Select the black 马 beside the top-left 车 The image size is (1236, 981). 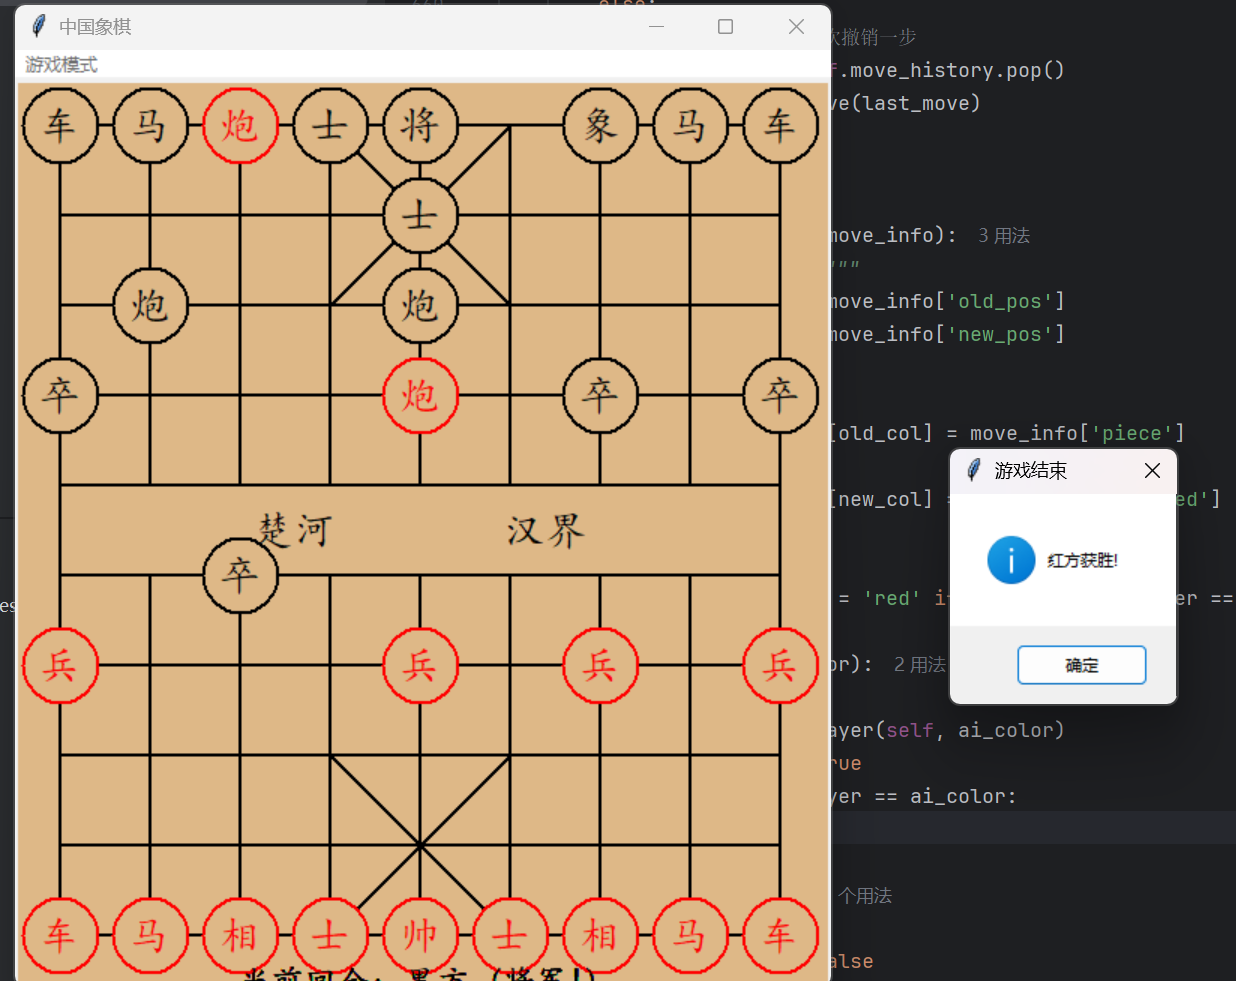[x=150, y=126]
